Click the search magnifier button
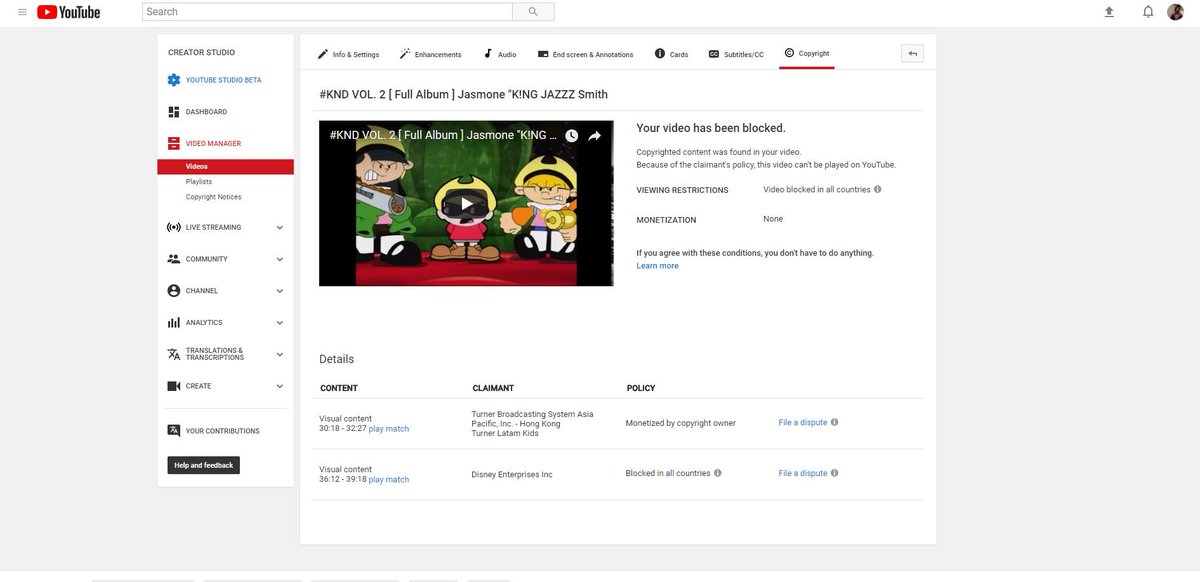 [x=533, y=12]
